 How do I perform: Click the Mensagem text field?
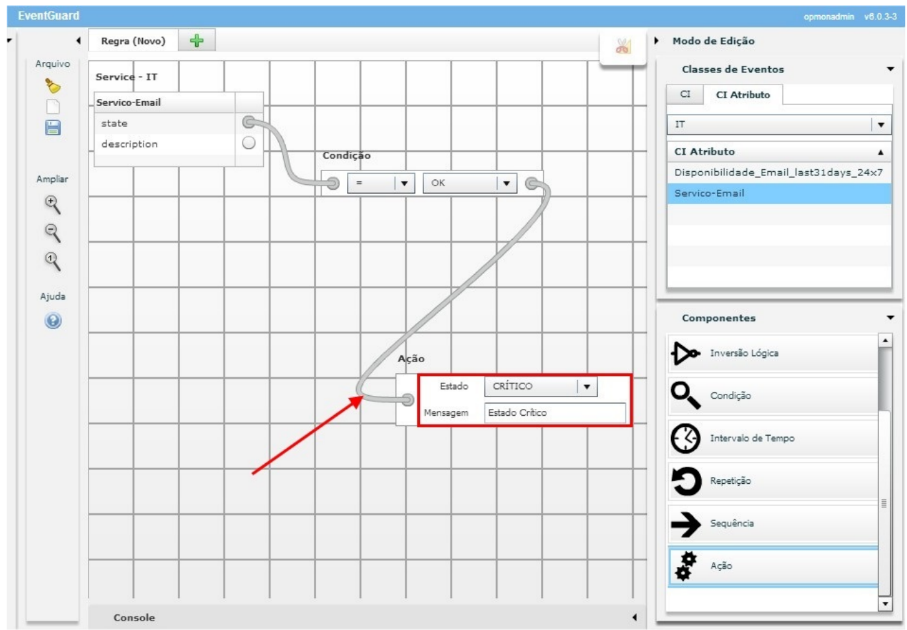(554, 413)
